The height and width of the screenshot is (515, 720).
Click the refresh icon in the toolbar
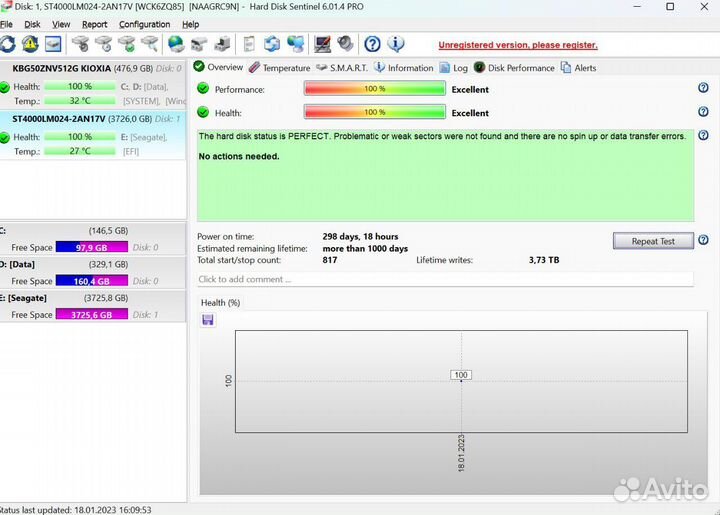(8, 44)
